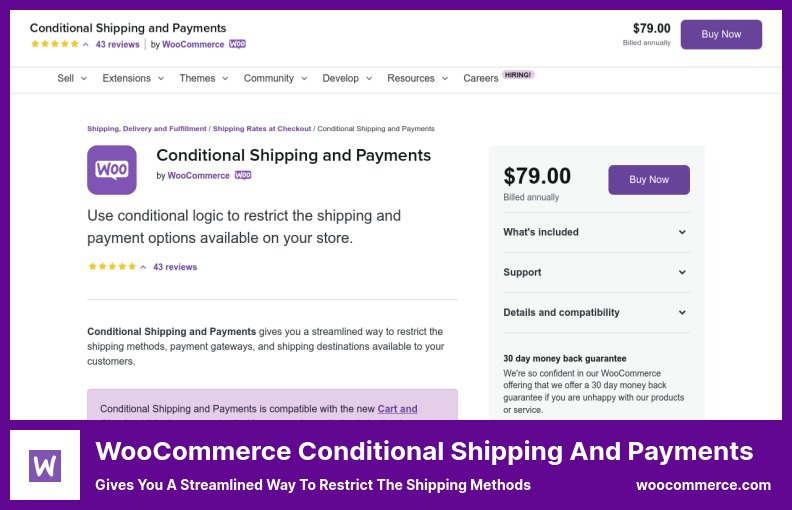Image resolution: width=792 pixels, height=510 pixels.
Task: Click the HIRING! badge next to Careers
Action: tap(518, 74)
